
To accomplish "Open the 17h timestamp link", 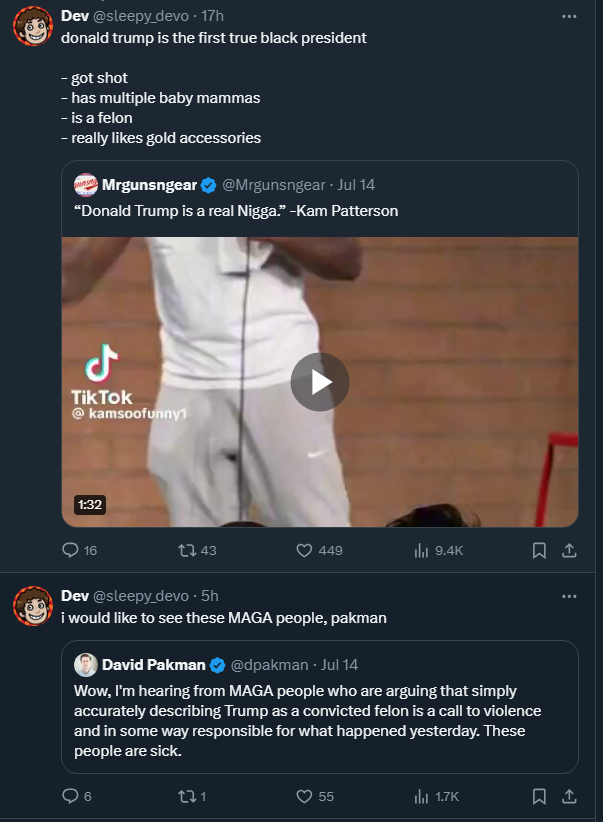I will pyautogui.click(x=212, y=16).
